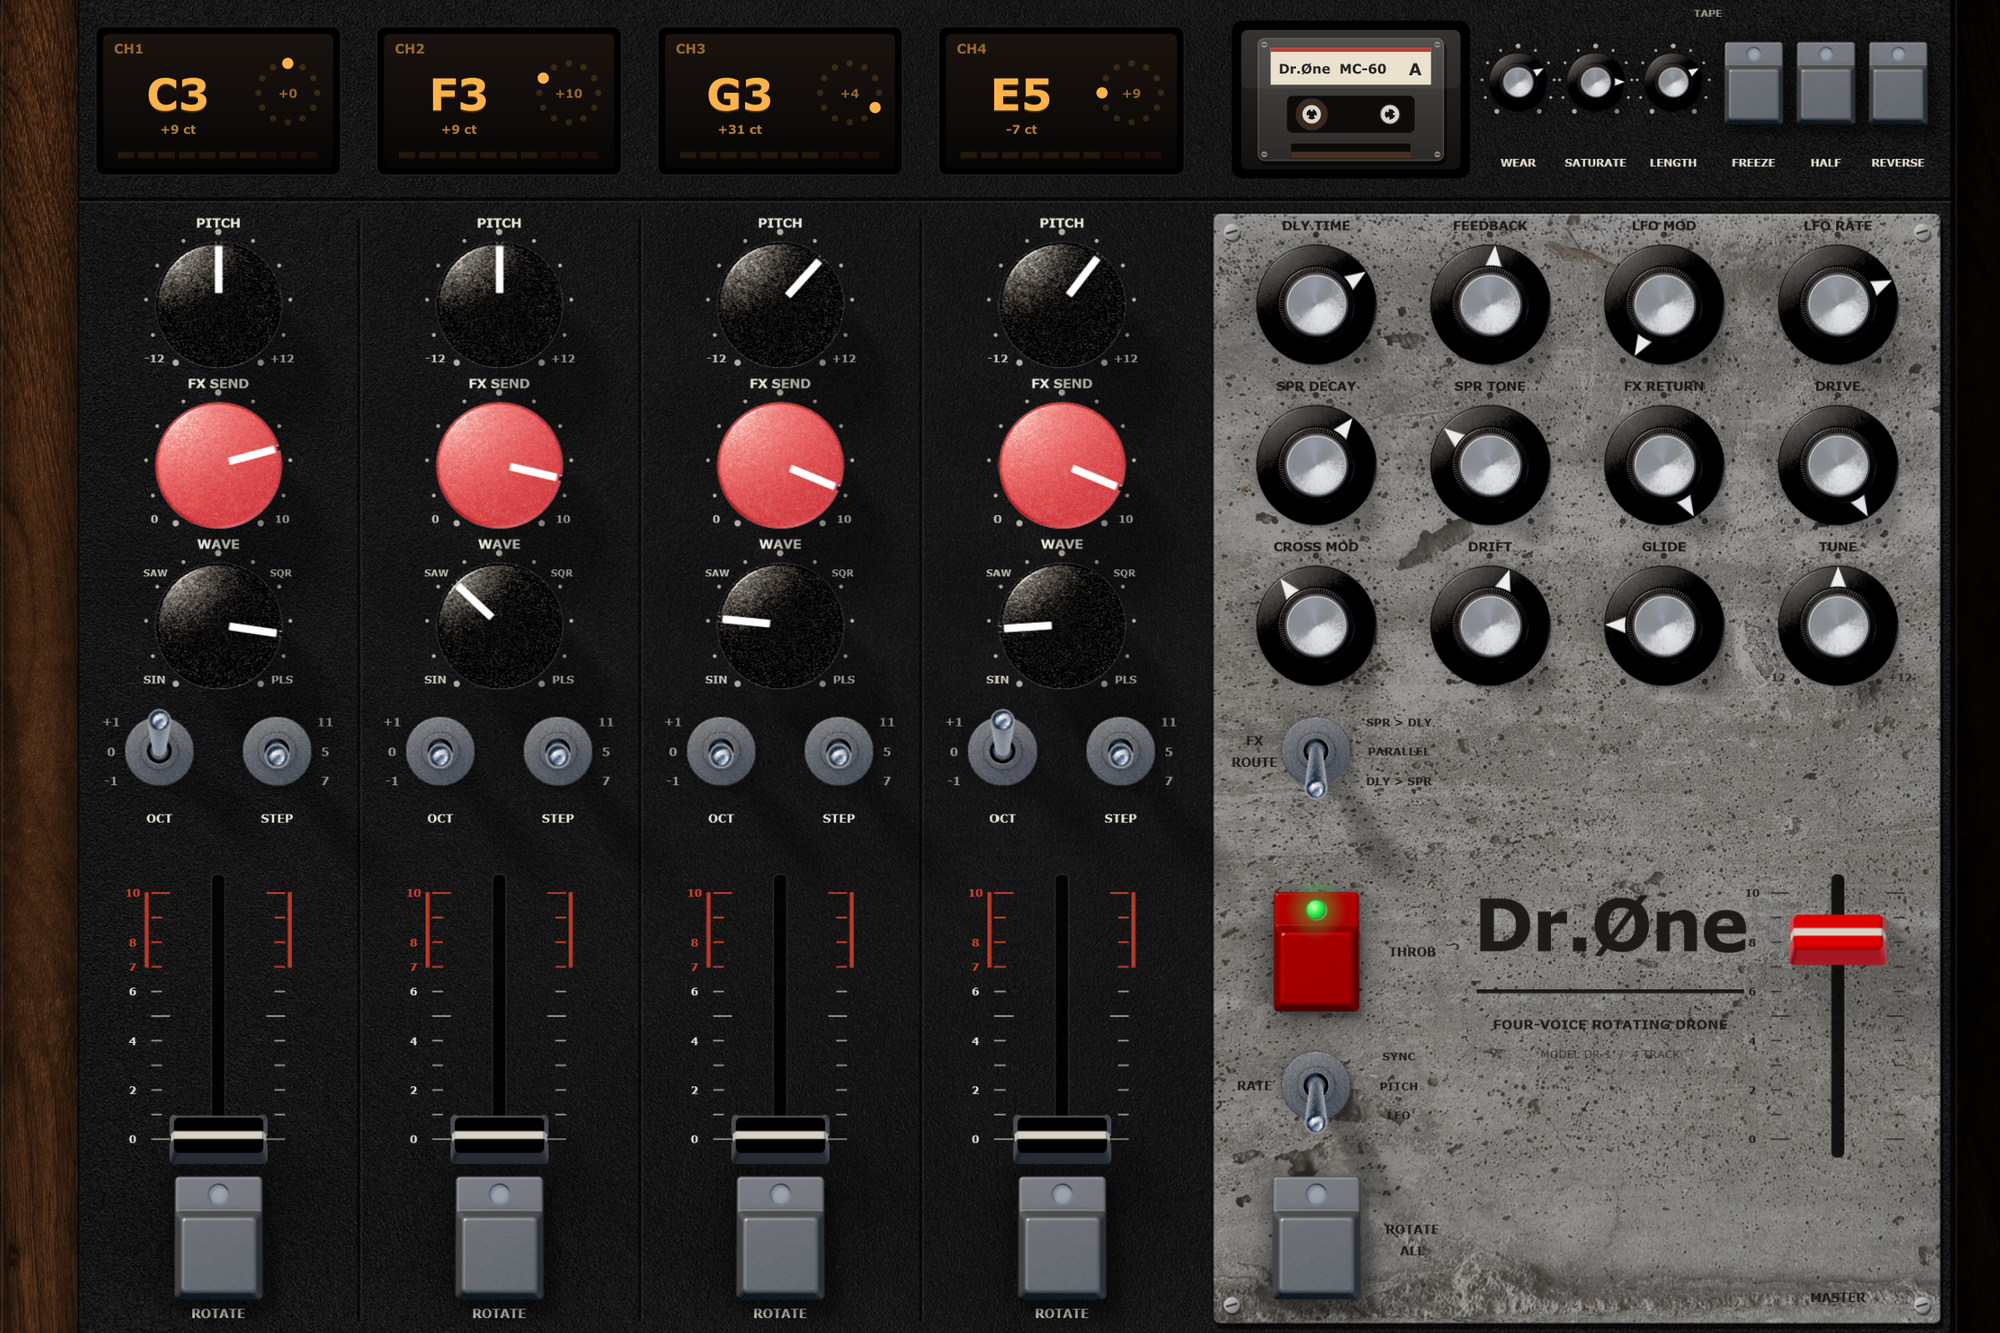Click the CH2 volume fader handle
The width and height of the screenshot is (2000, 1333).
coord(499,1138)
